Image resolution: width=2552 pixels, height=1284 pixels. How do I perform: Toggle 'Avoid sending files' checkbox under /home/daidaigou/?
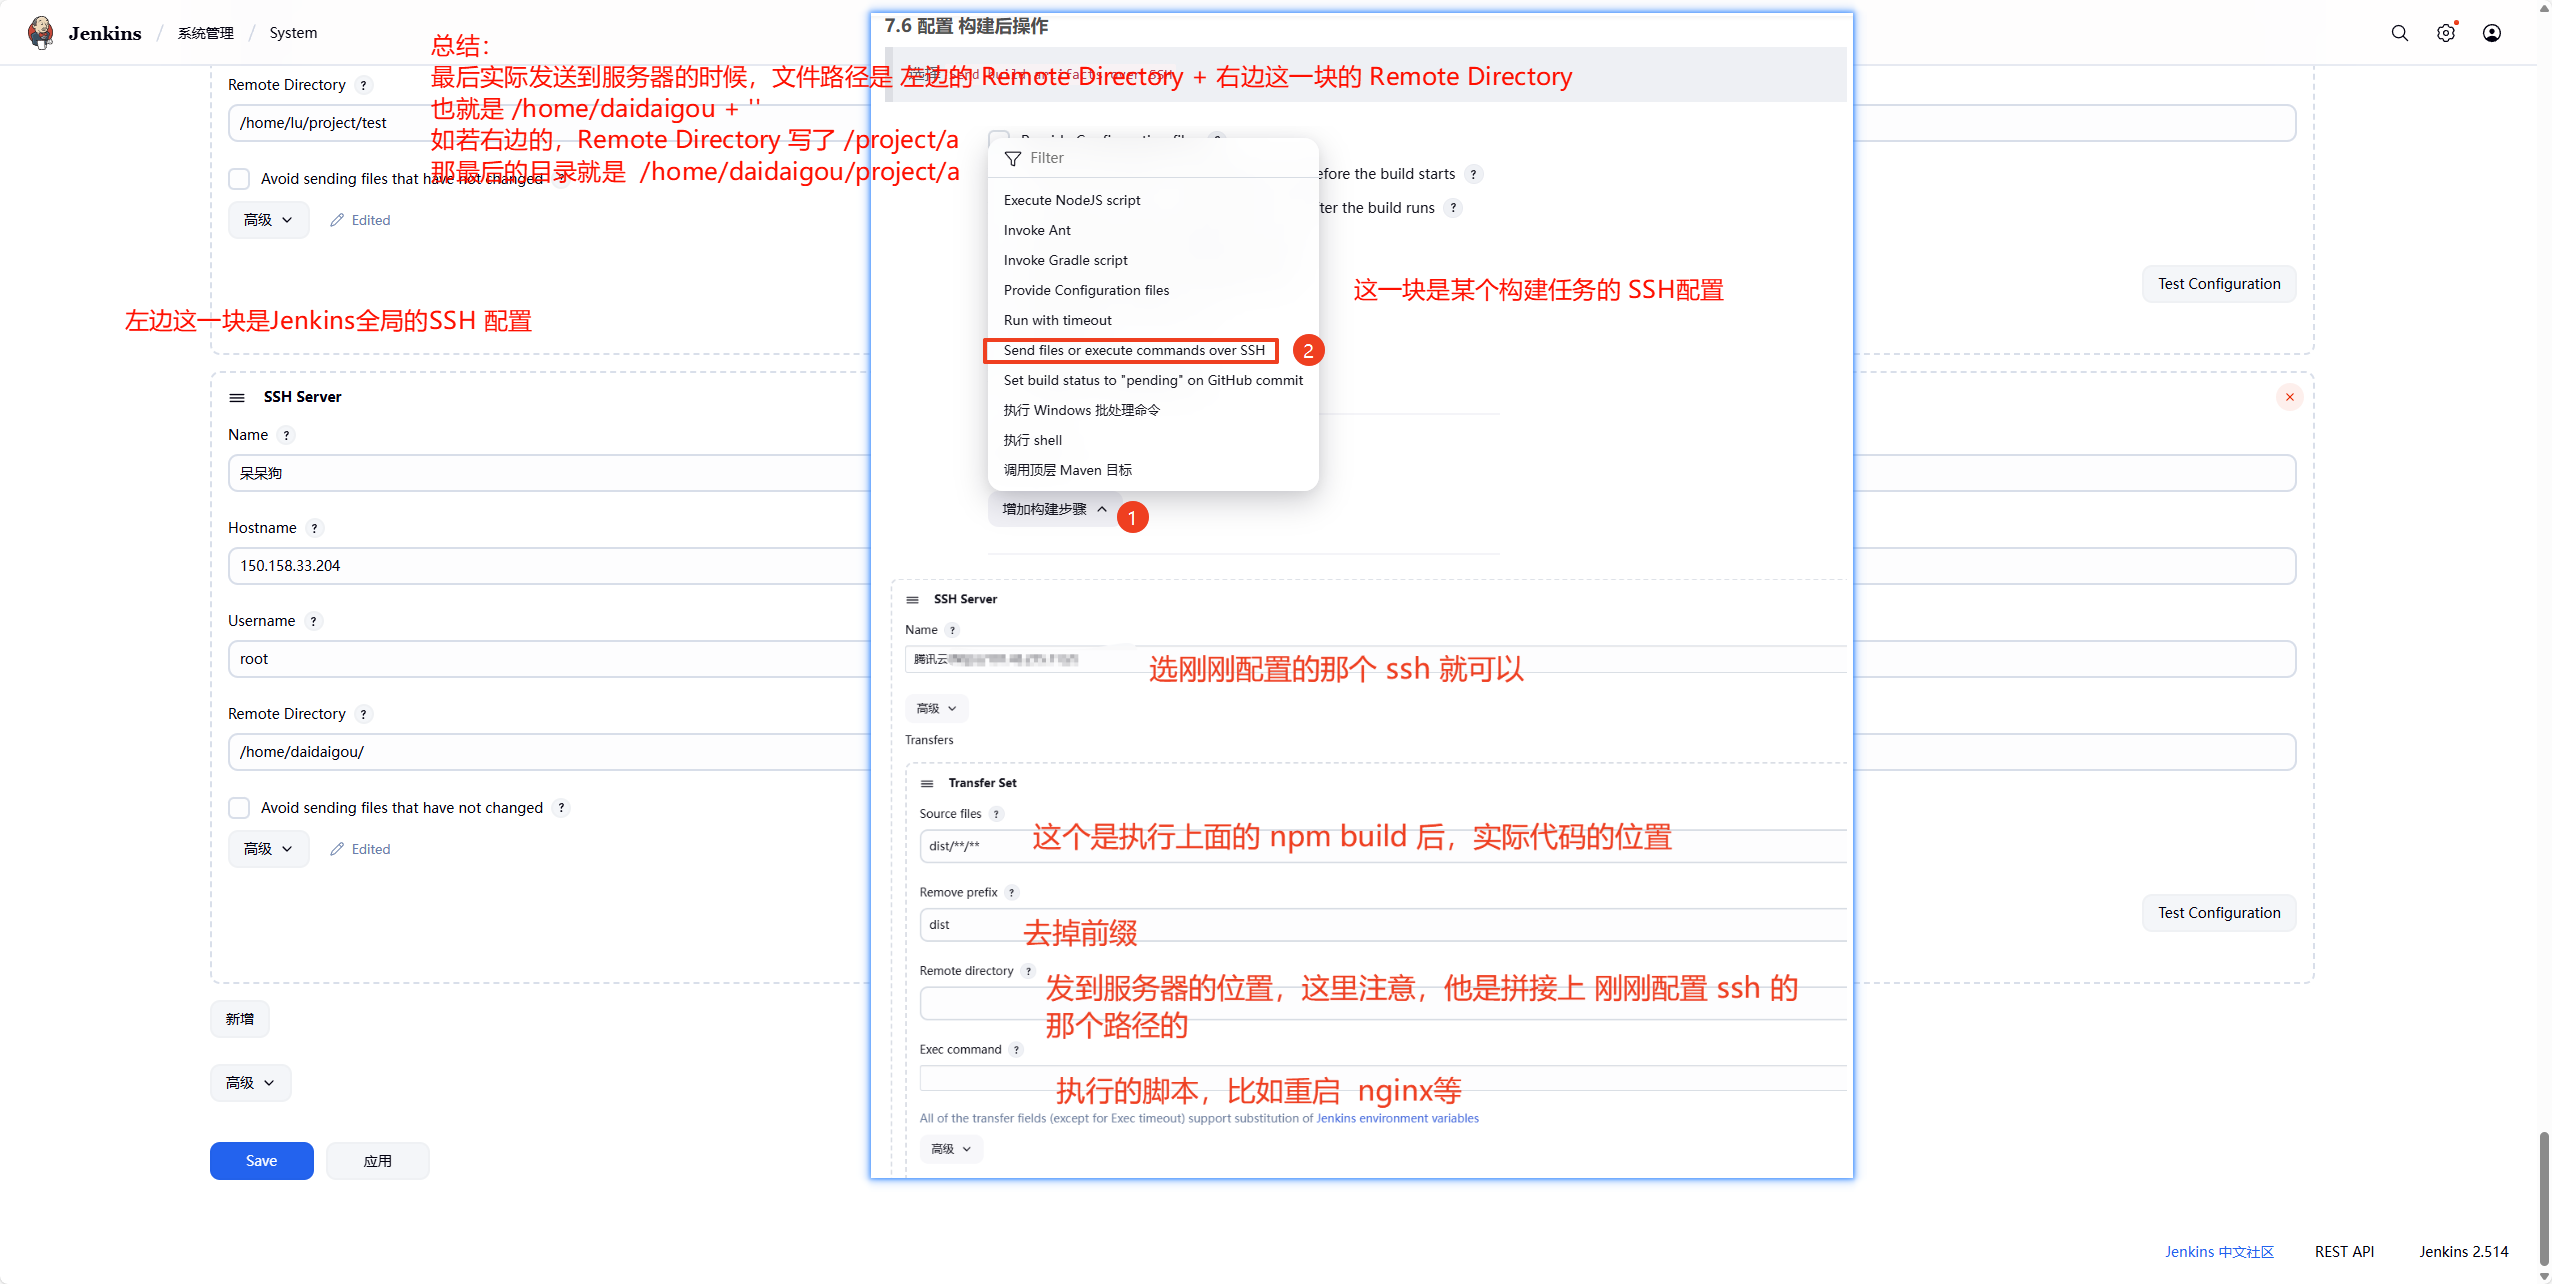tap(239, 808)
